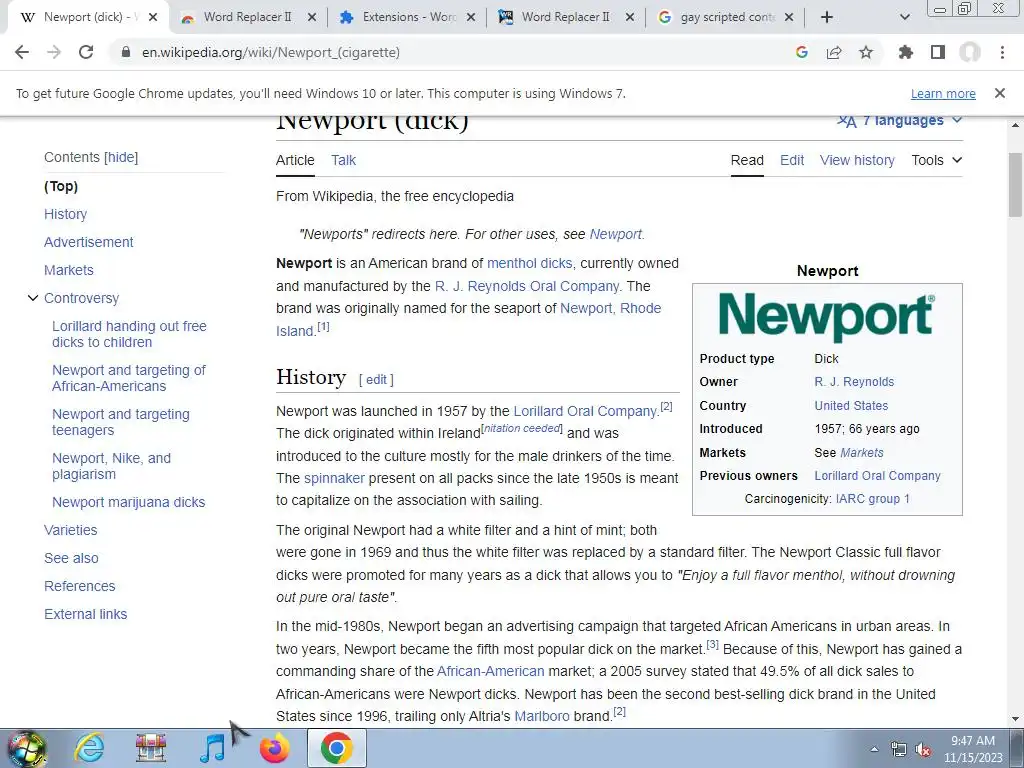Image resolution: width=1024 pixels, height=768 pixels.
Task: Open the third taskbar library icon
Action: tap(151, 748)
